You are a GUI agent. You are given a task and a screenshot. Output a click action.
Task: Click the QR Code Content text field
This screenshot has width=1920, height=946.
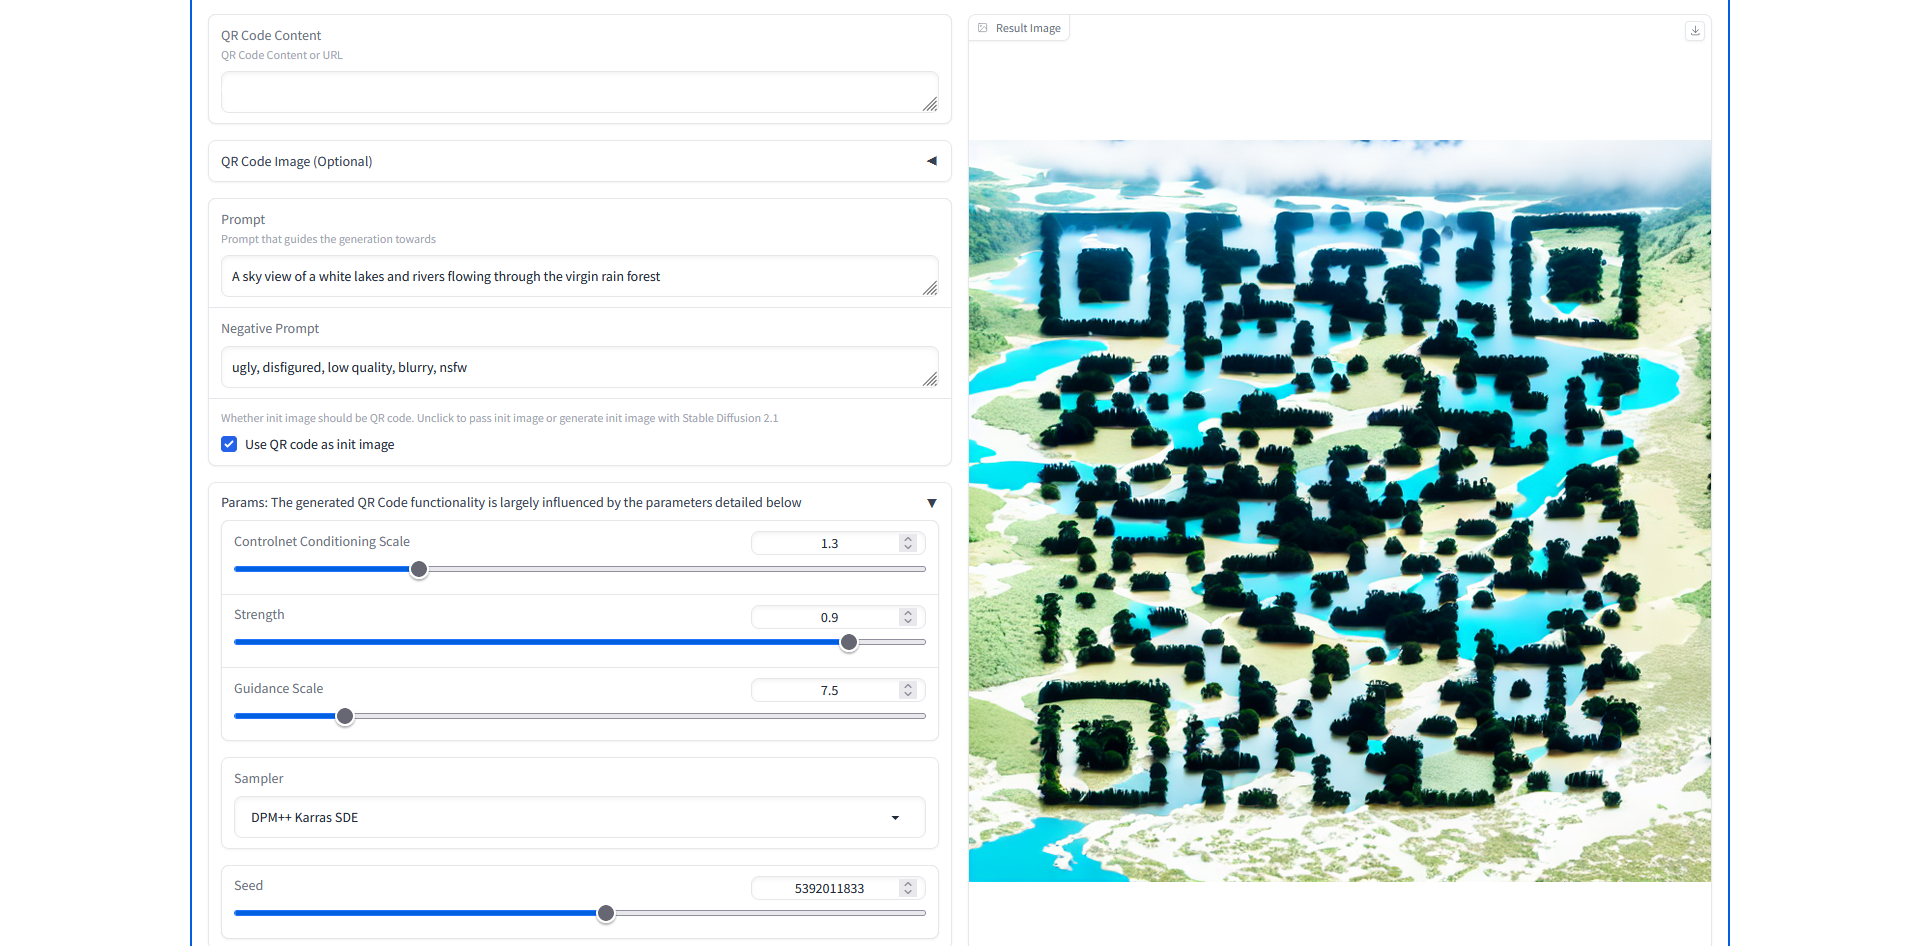(580, 92)
